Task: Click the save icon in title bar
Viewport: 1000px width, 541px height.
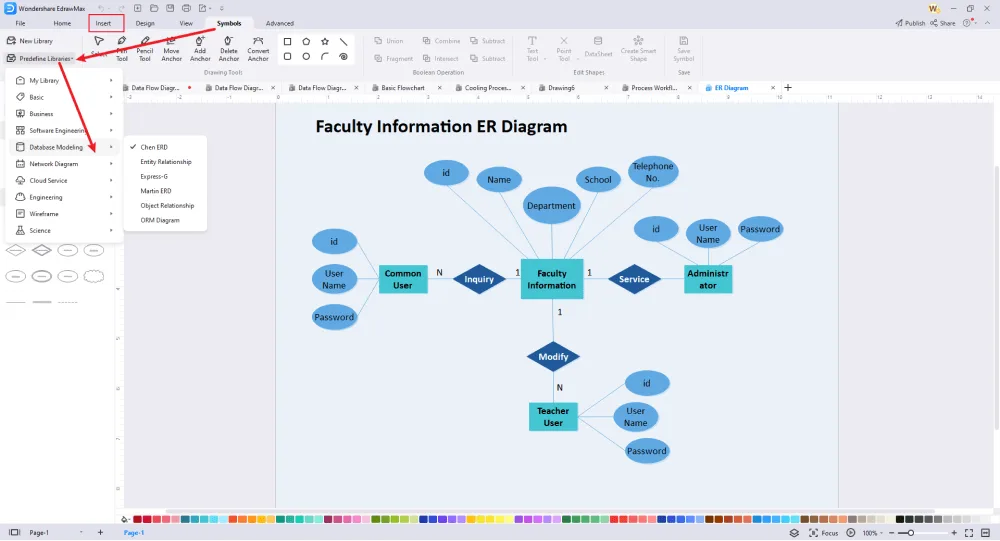Action: point(170,8)
